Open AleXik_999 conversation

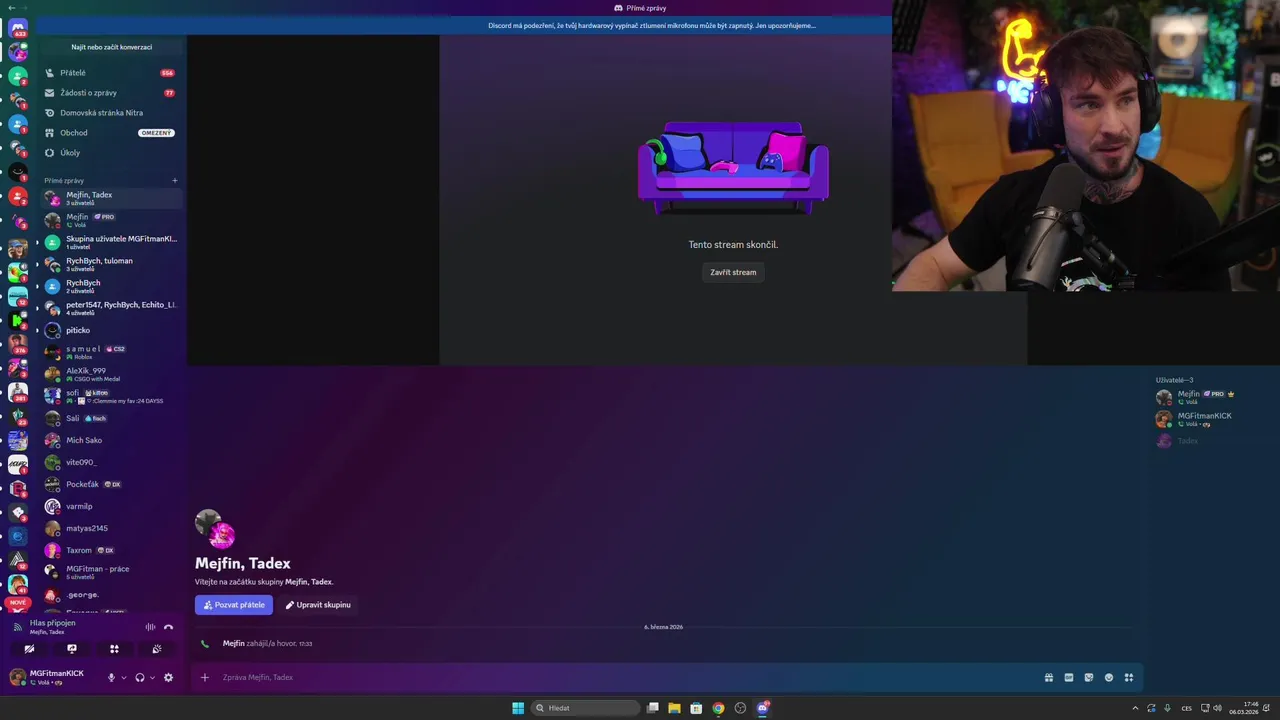[111, 374]
